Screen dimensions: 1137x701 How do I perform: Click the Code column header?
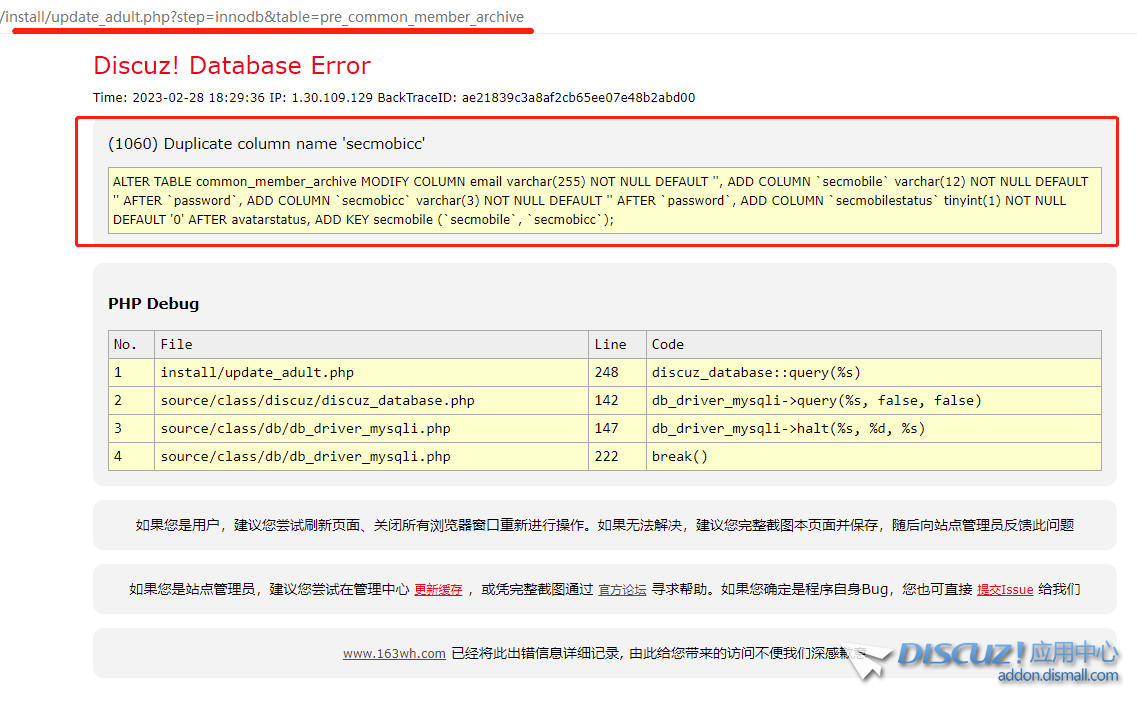[667, 344]
